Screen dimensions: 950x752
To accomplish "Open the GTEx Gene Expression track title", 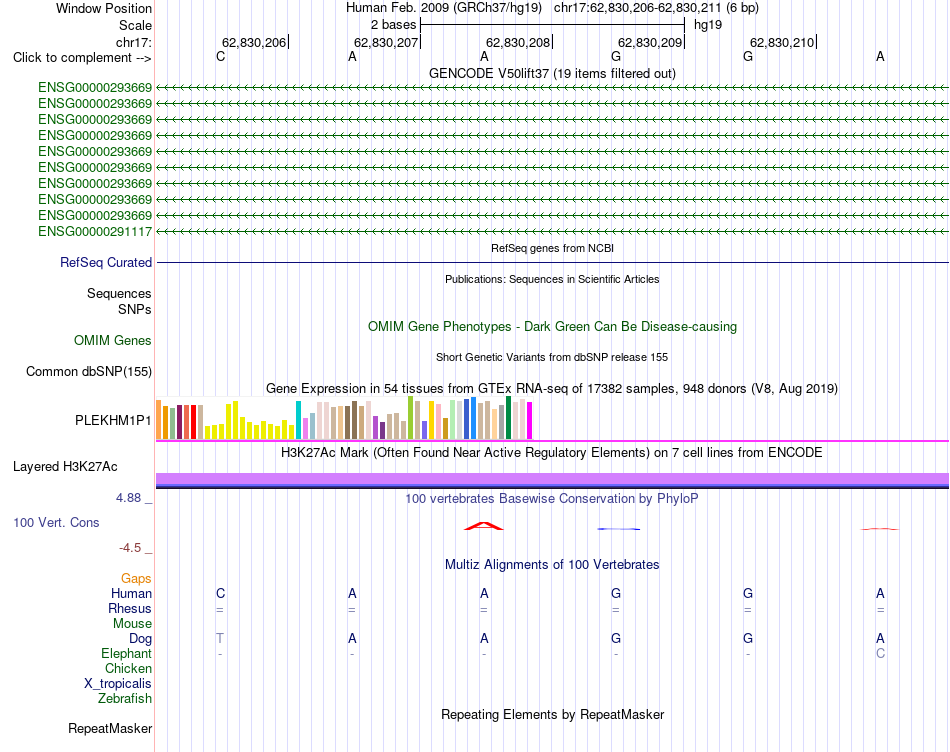I will (552, 388).
